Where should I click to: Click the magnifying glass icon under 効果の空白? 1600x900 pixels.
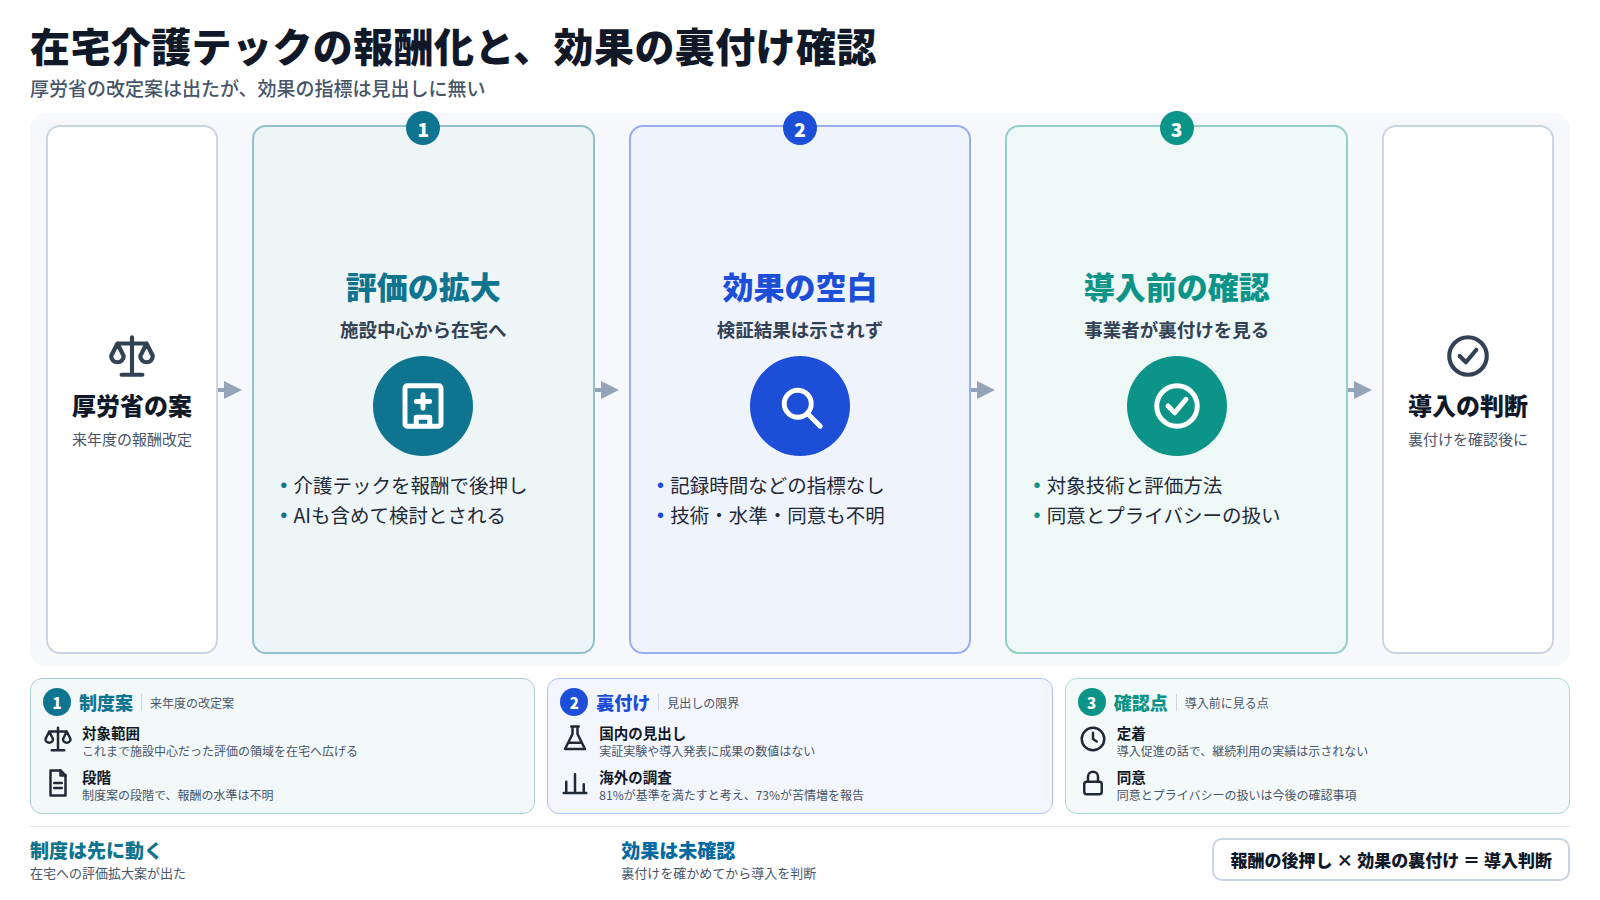click(800, 406)
